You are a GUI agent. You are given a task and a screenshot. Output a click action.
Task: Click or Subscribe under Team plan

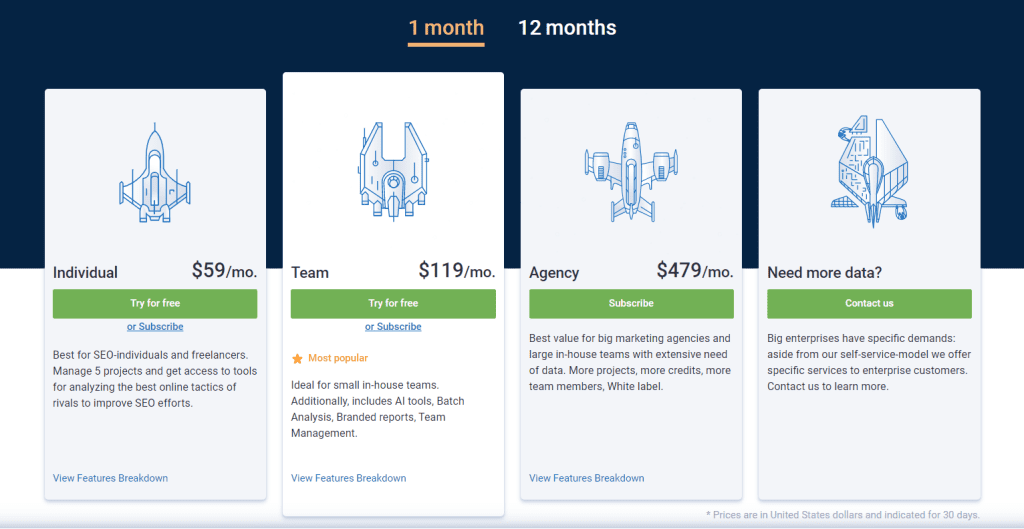(x=393, y=327)
